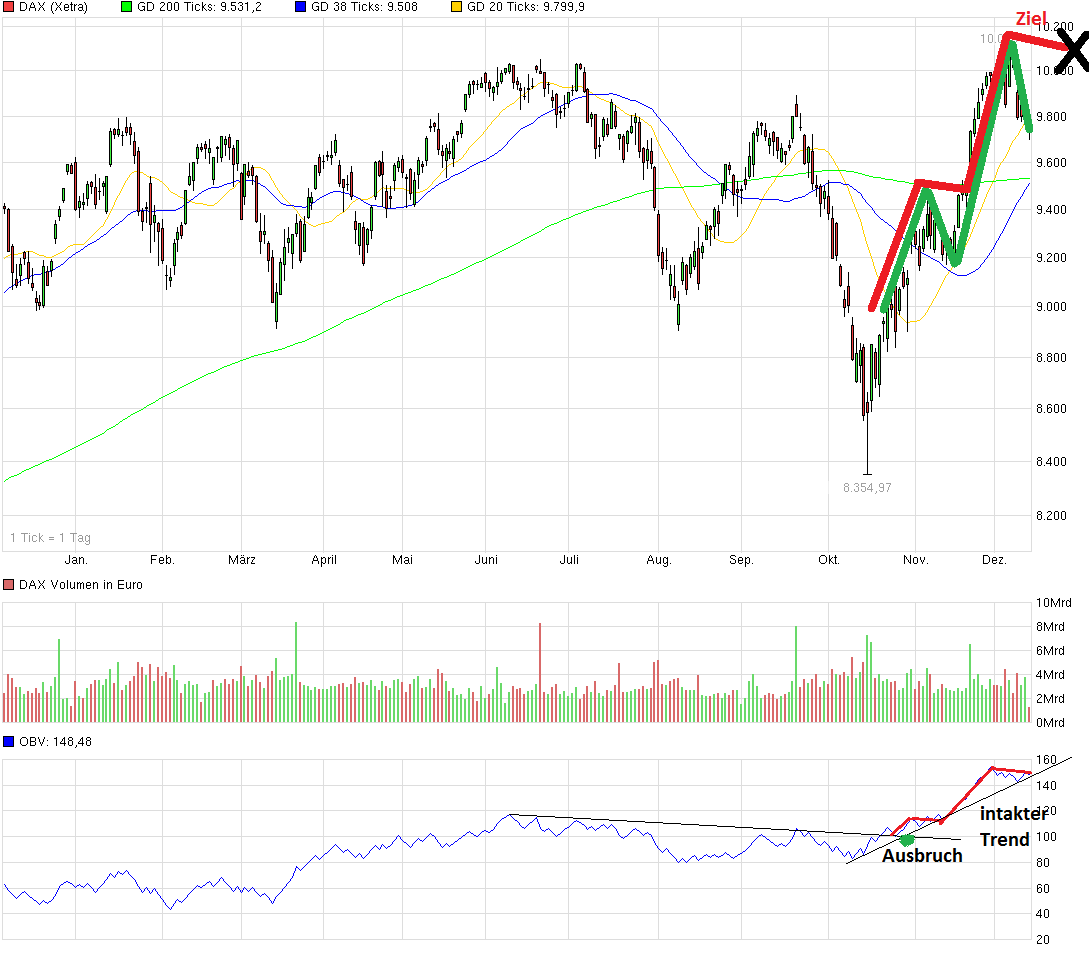Click the 'Sep.' month label

(741, 560)
